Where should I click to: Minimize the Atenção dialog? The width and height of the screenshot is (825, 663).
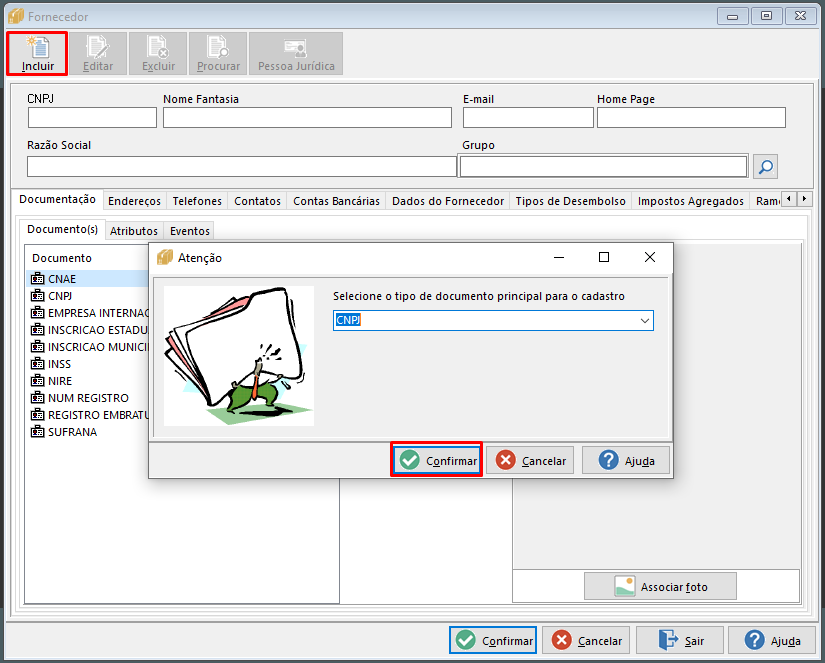coord(559,257)
